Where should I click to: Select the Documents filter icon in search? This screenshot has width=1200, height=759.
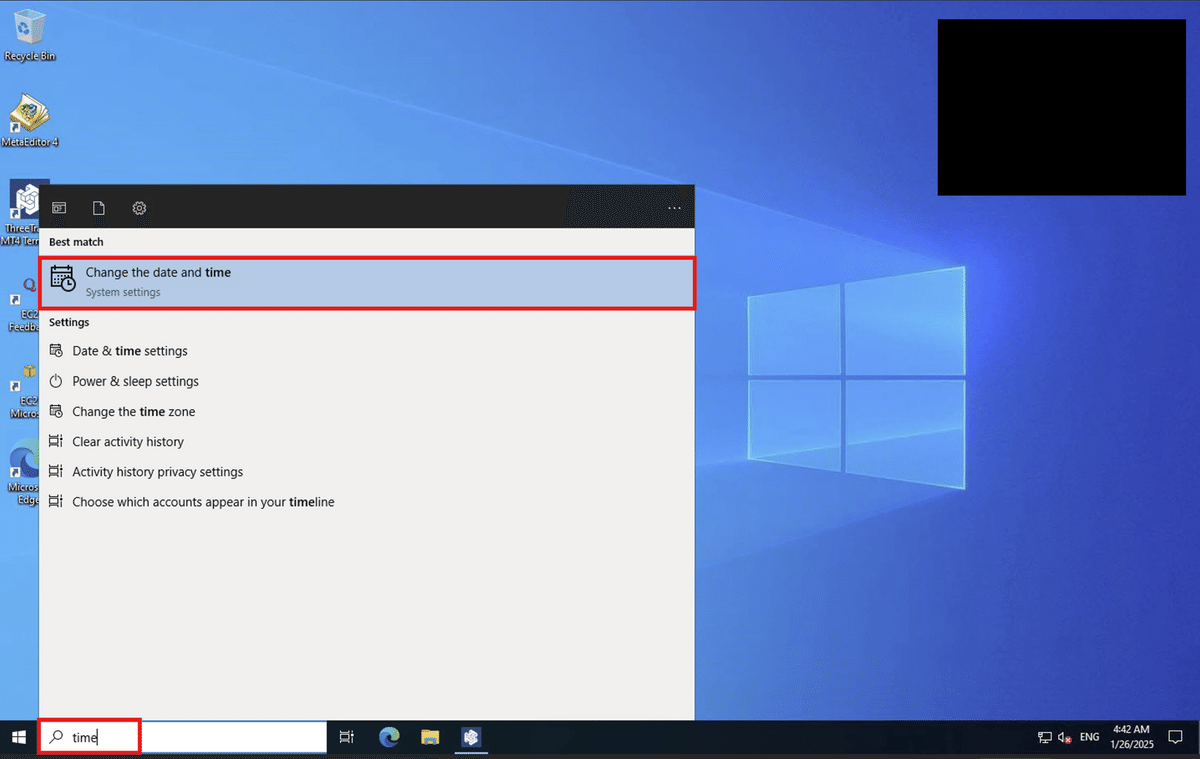pos(98,207)
